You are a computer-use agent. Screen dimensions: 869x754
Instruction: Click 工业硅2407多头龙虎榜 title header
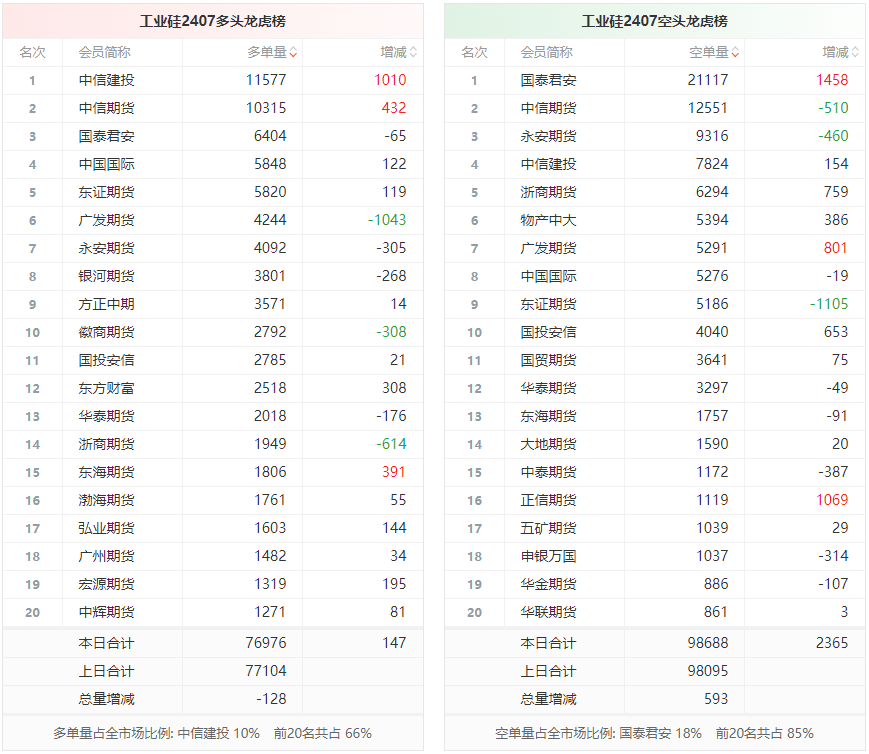213,21
